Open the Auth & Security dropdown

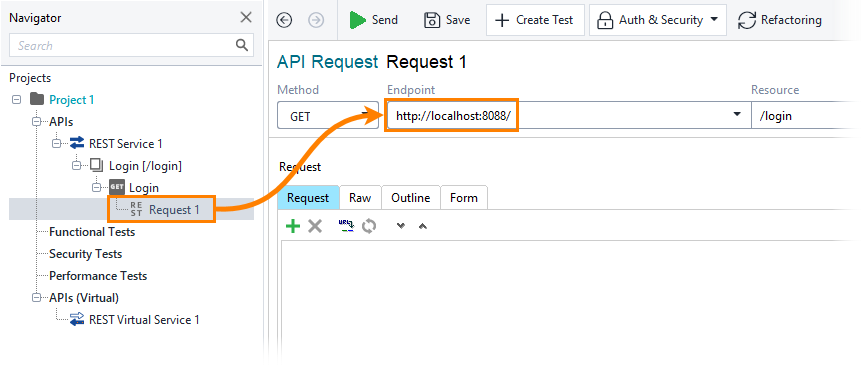[x=657, y=20]
